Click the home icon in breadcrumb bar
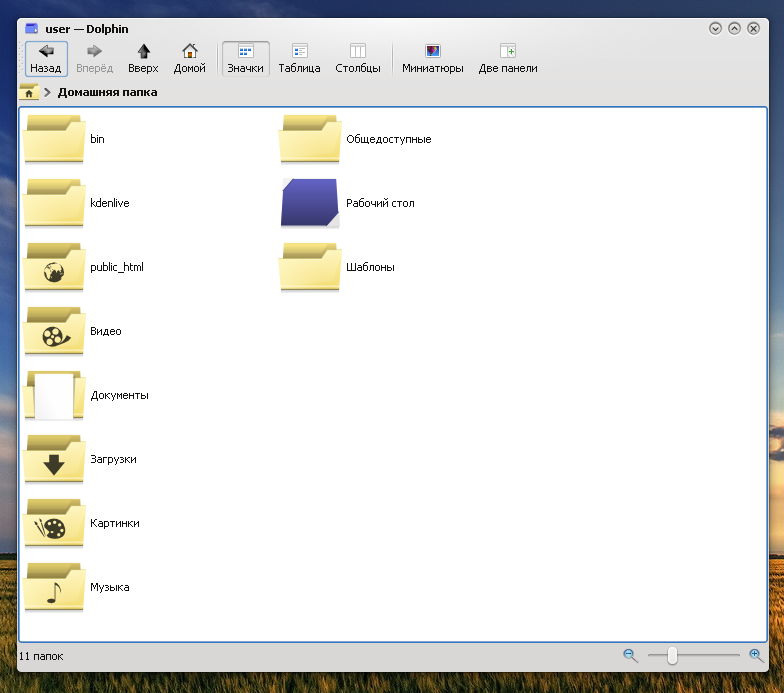This screenshot has width=784, height=693. pos(29,92)
